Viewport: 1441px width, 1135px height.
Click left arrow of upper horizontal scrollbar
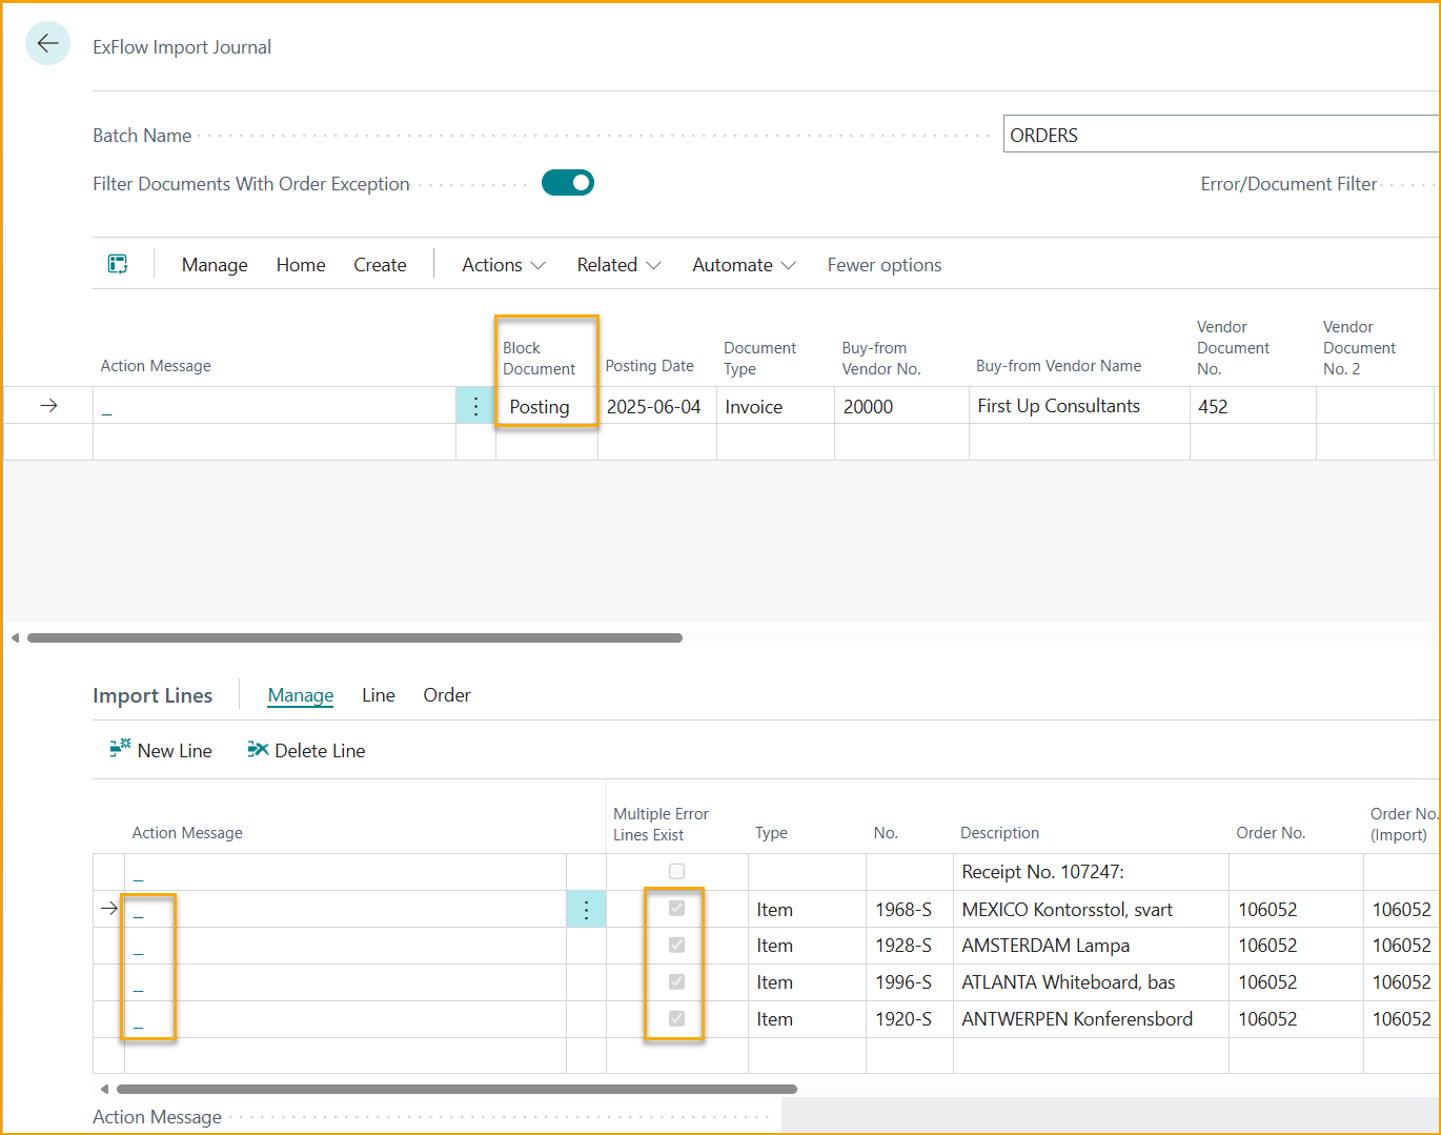15,638
